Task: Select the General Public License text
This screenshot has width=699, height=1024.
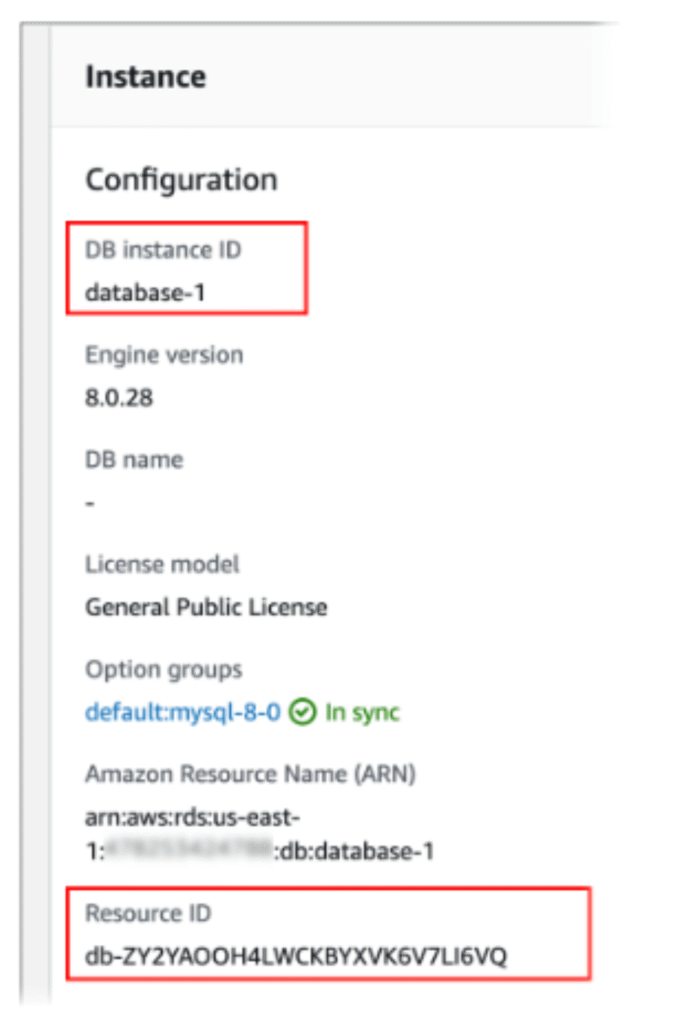Action: (x=206, y=607)
